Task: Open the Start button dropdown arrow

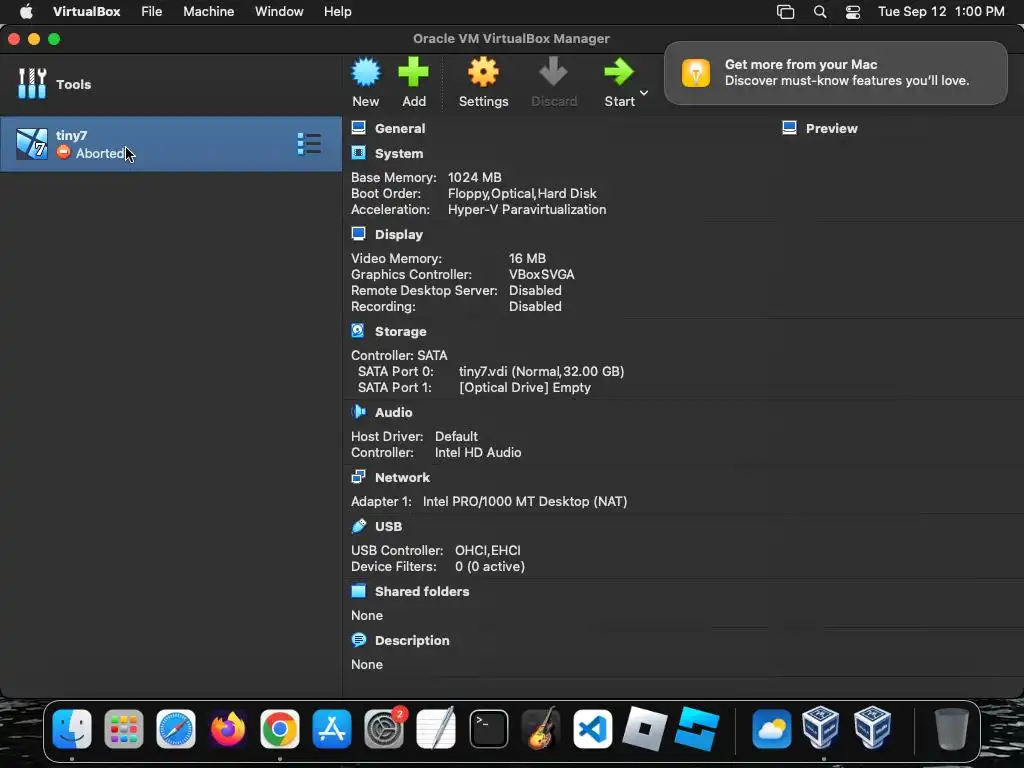Action: click(x=644, y=93)
